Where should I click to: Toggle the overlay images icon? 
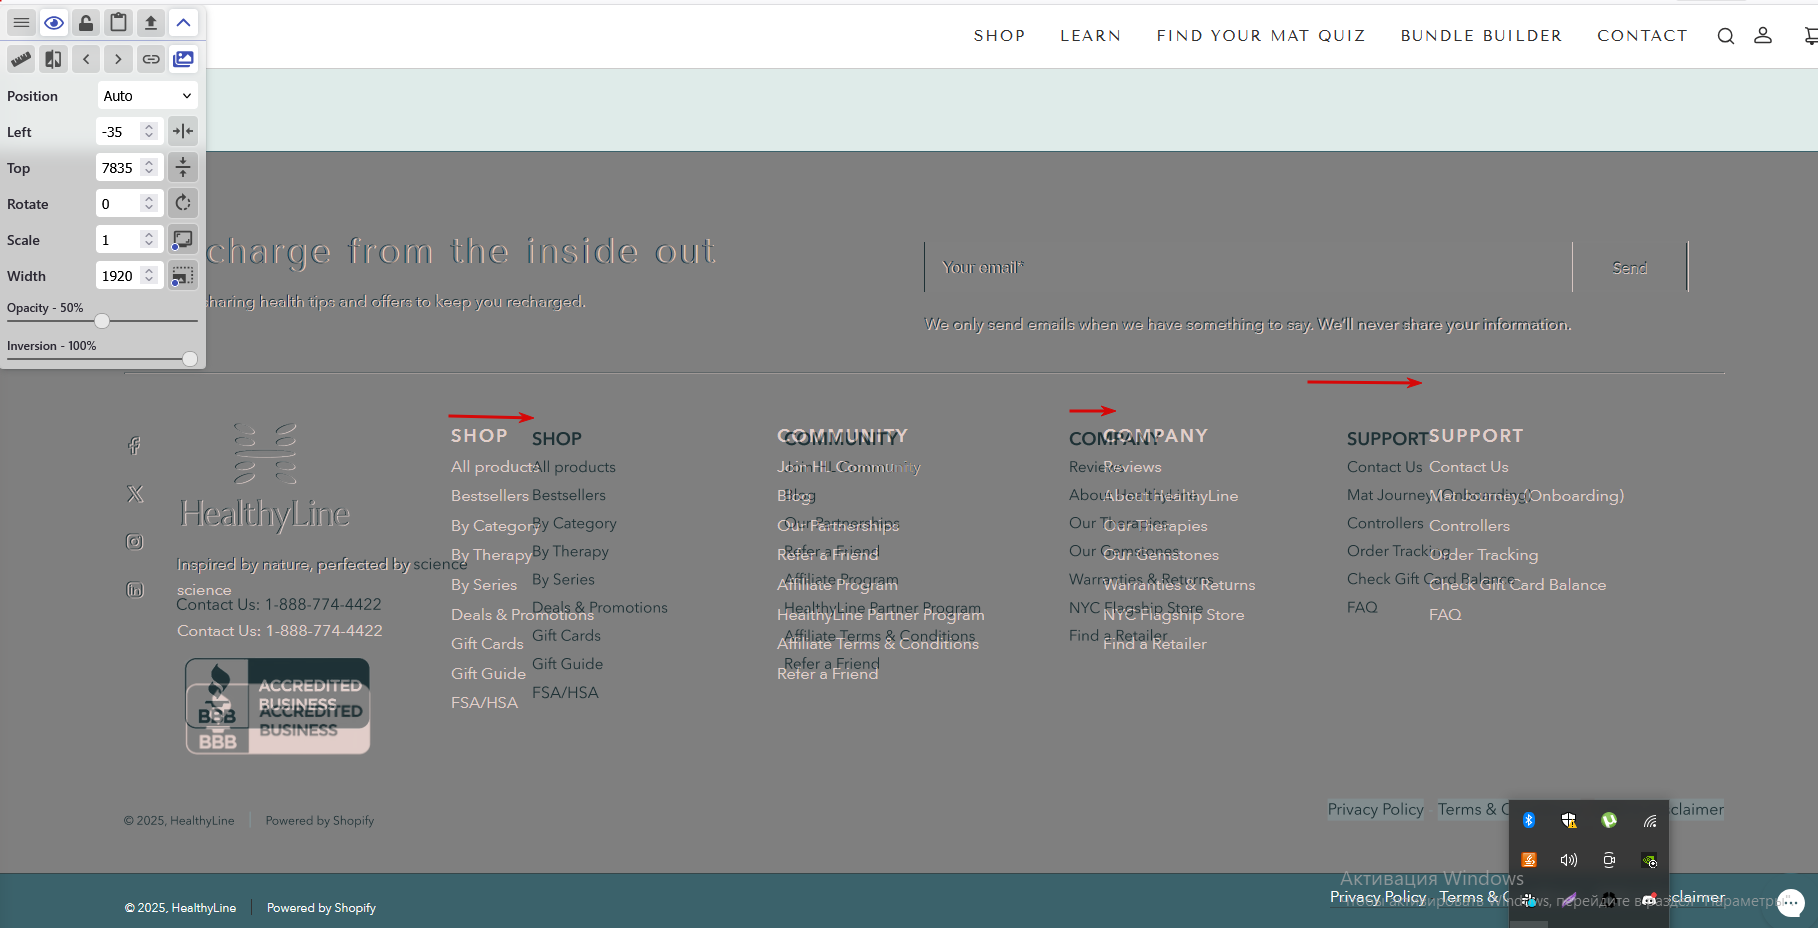pyautogui.click(x=183, y=59)
